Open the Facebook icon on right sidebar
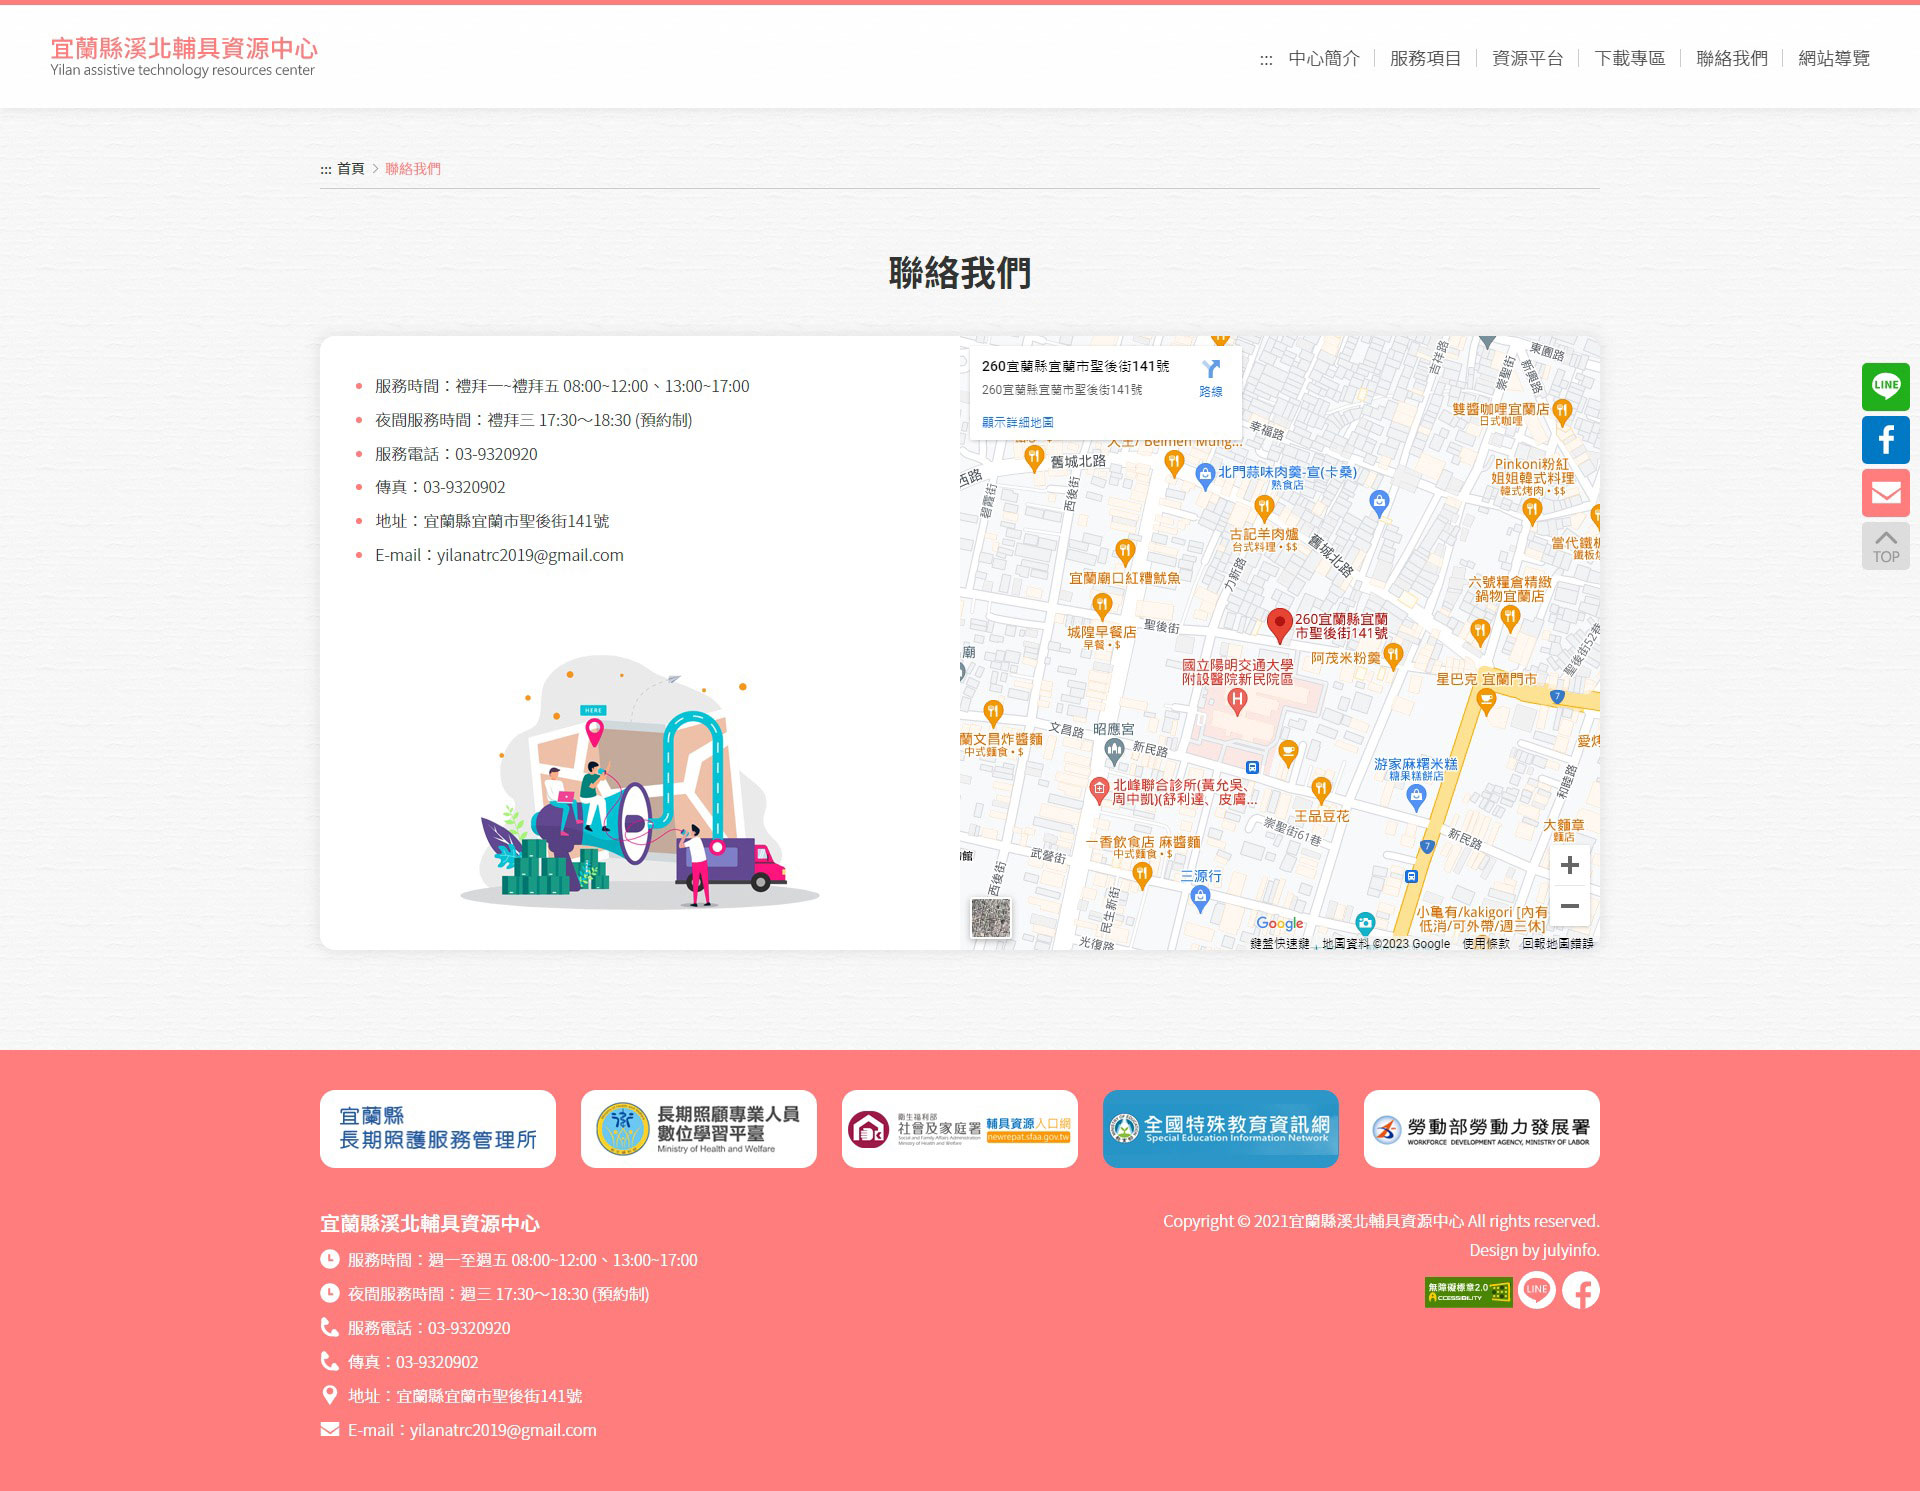 tap(1885, 439)
